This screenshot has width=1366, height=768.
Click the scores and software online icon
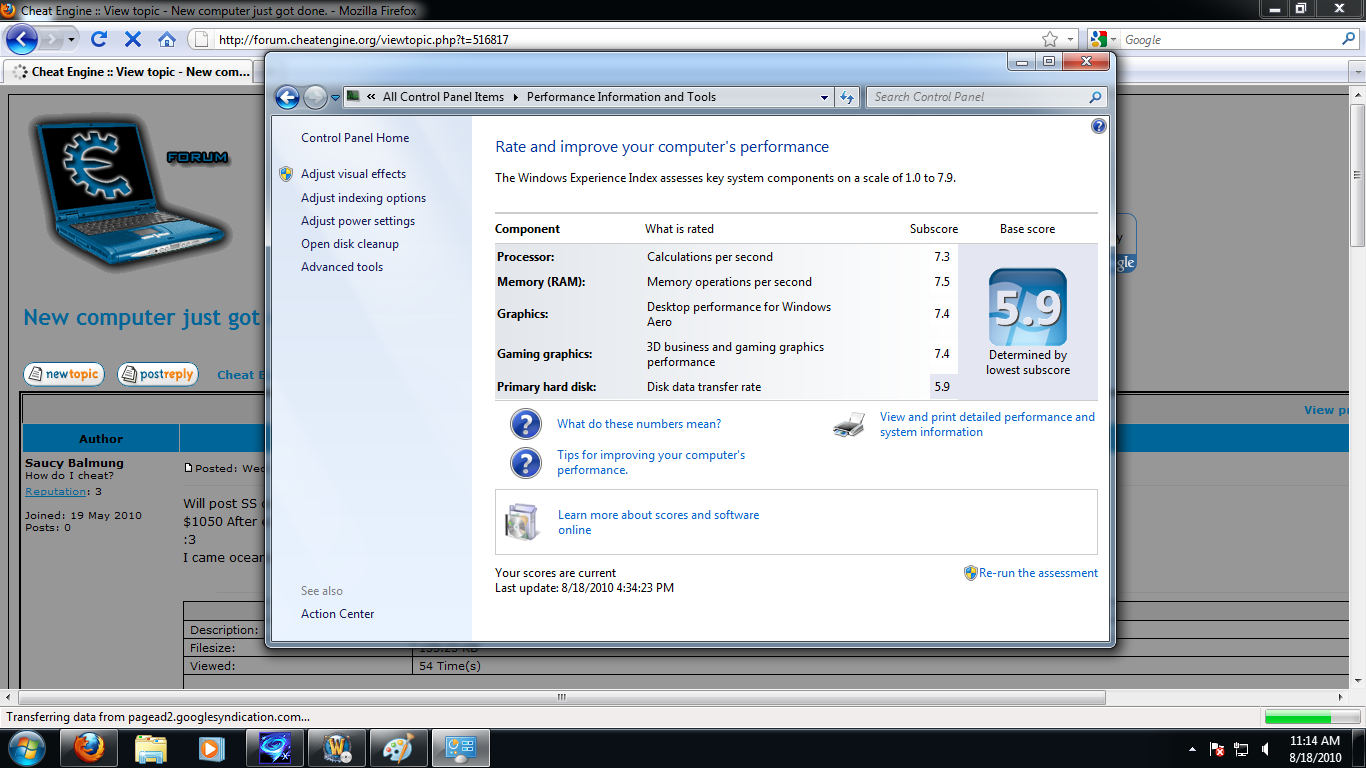coord(522,522)
